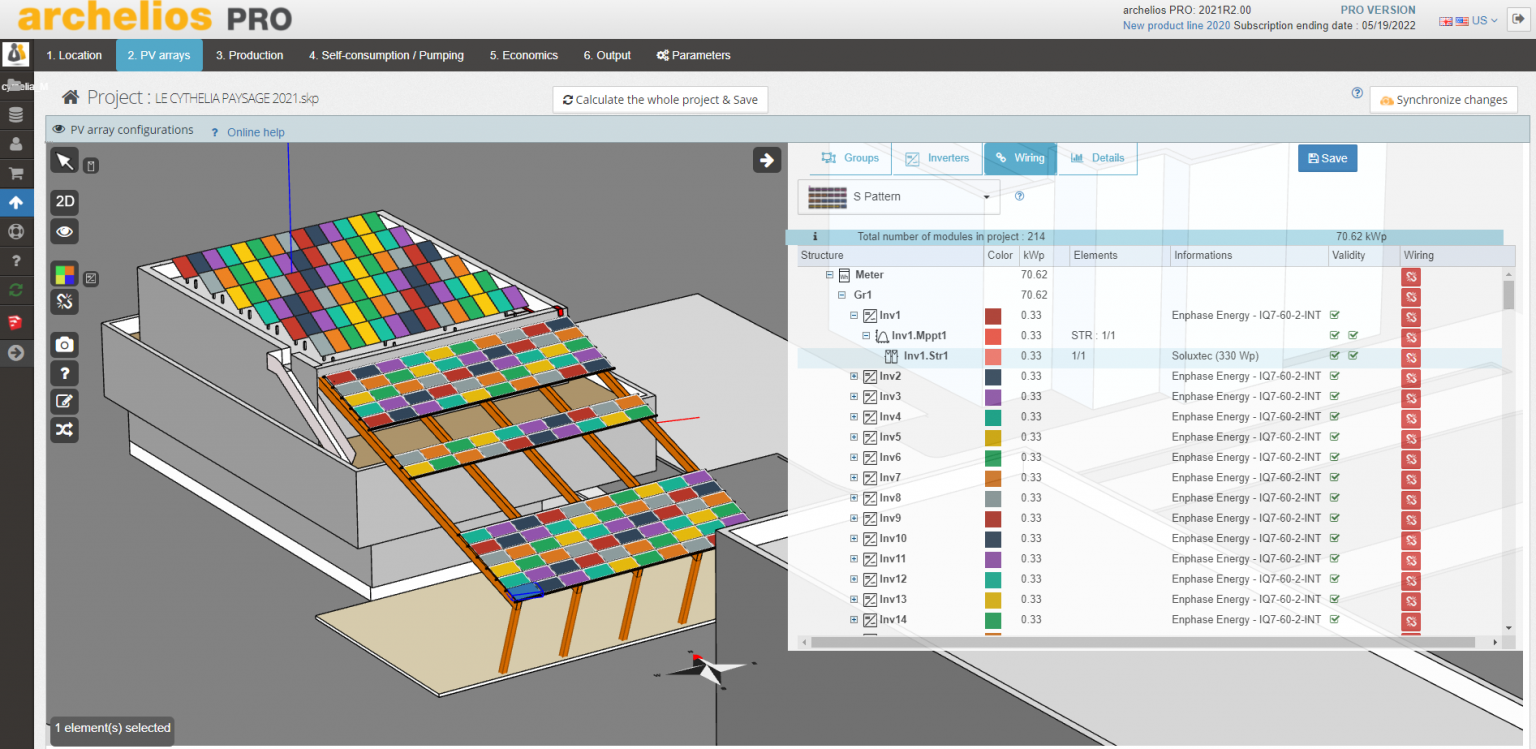1536x749 pixels.
Task: Collapse the Meter tree node
Action: (829, 275)
